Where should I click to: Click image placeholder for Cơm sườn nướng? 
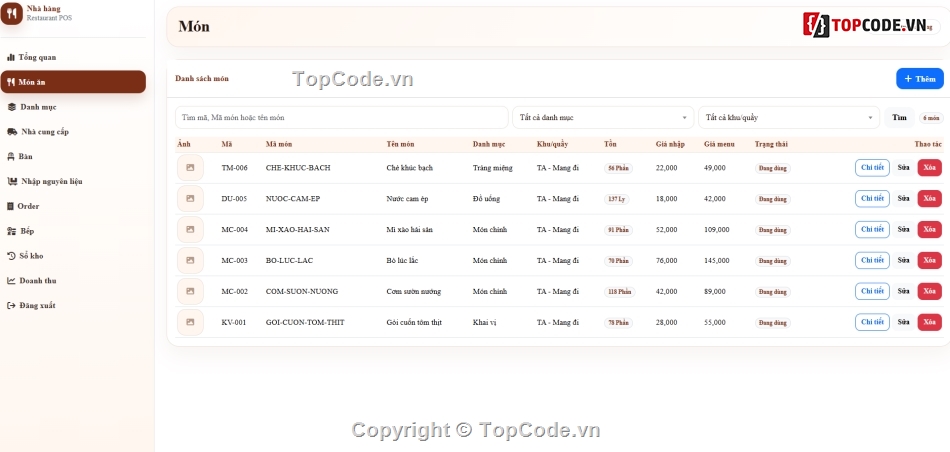190,291
